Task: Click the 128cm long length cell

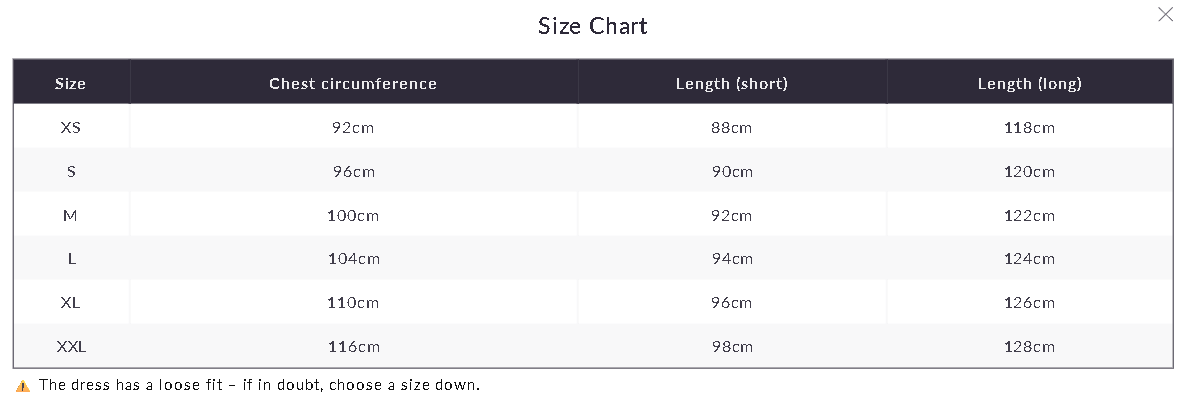Action: click(1029, 347)
